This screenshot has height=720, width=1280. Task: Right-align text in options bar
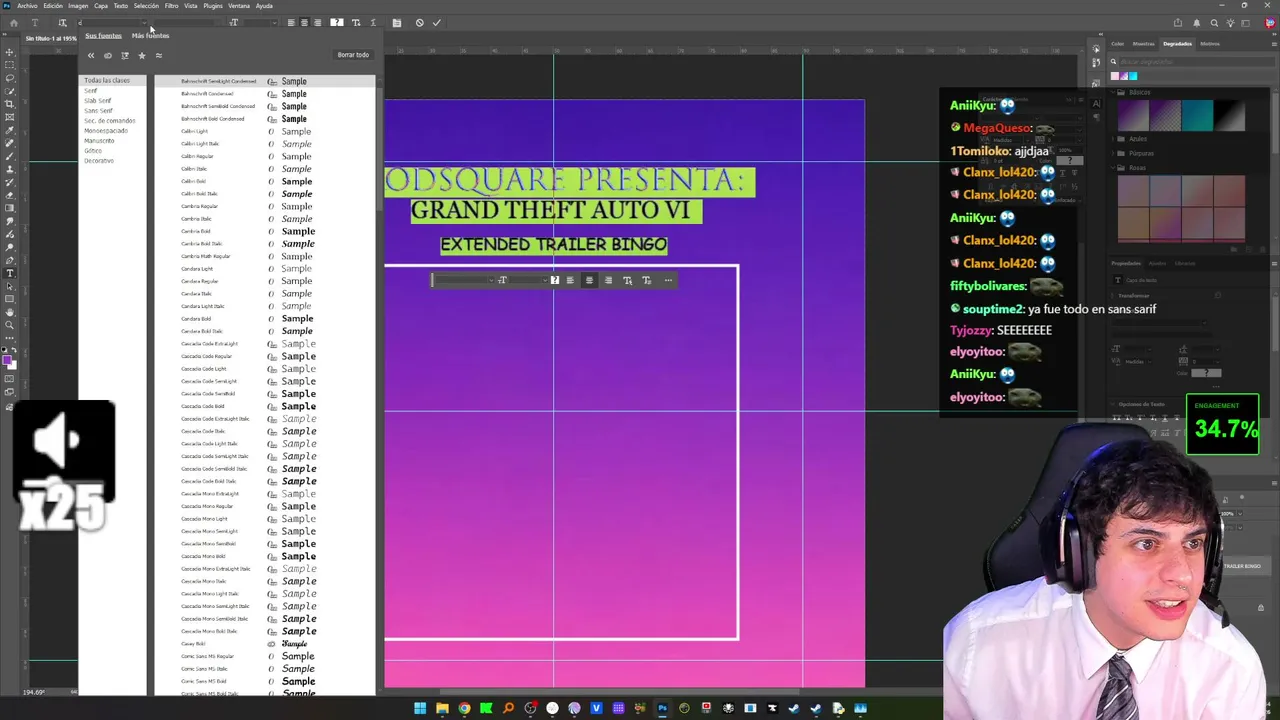[318, 23]
